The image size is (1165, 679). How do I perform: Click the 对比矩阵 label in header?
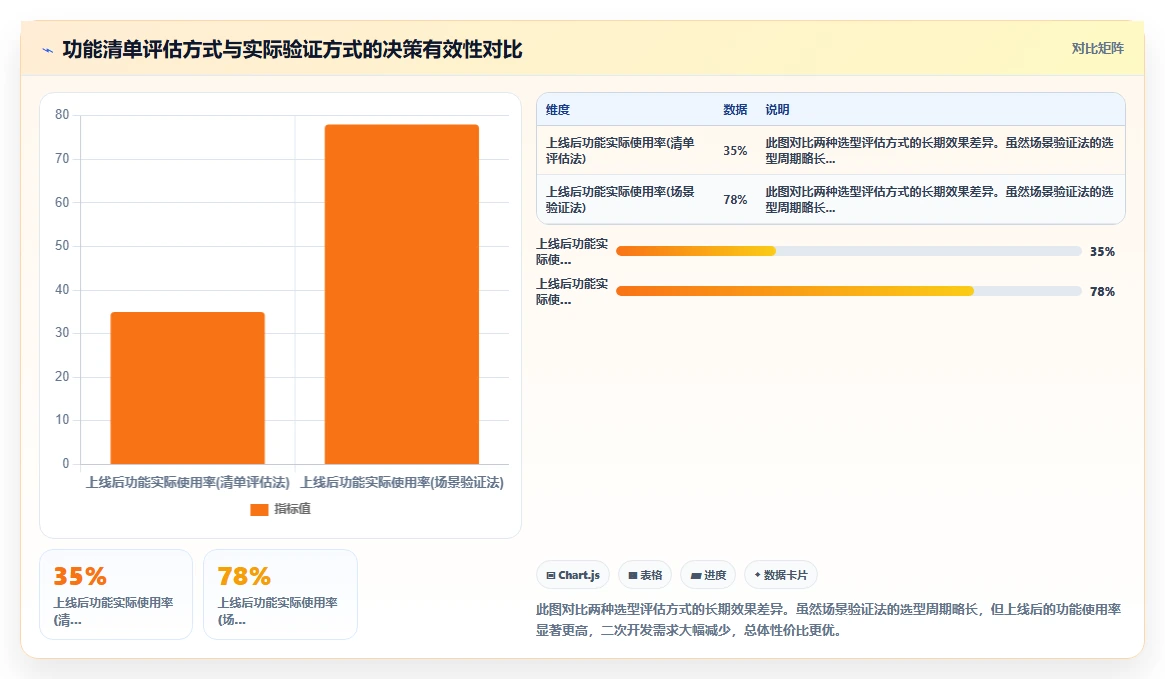coord(1097,48)
